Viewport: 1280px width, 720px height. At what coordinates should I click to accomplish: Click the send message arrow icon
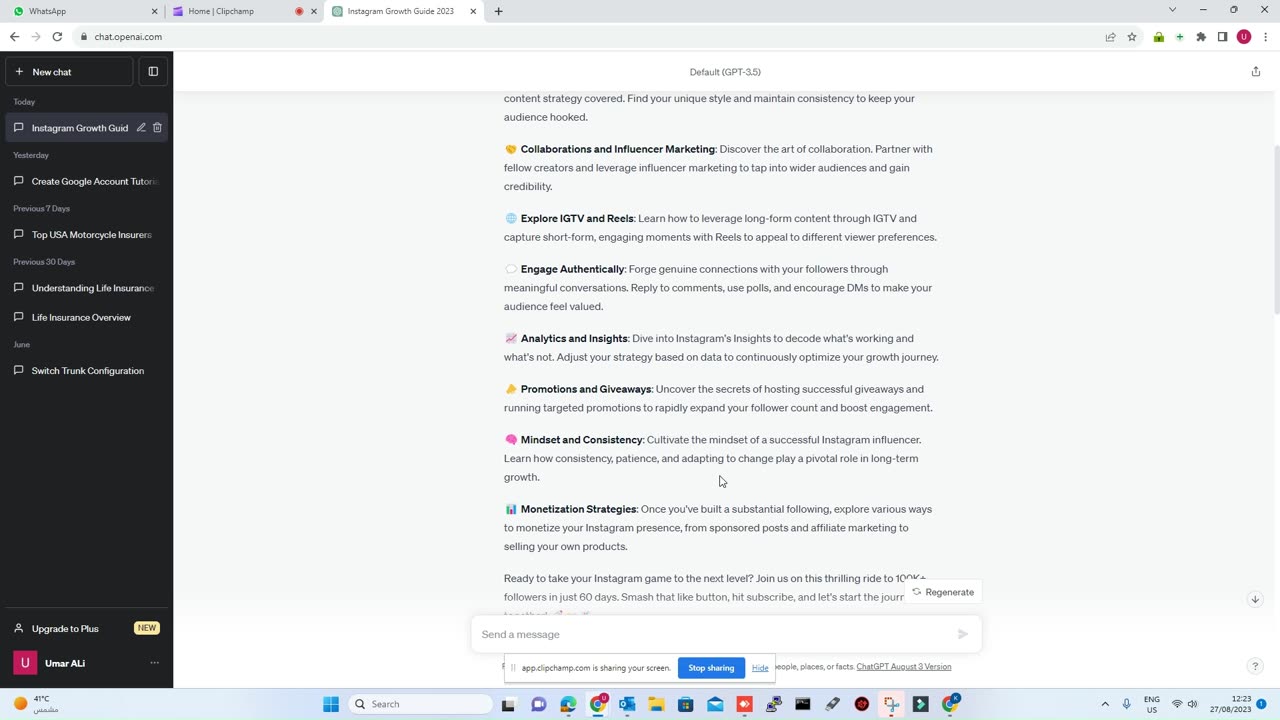[963, 634]
